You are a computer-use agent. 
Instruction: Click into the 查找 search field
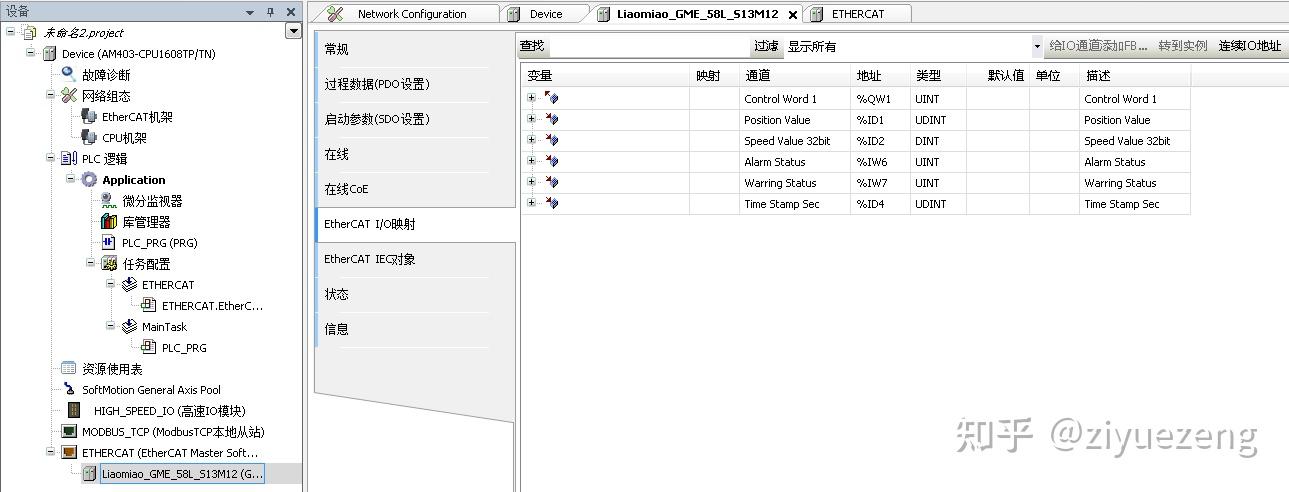(649, 46)
